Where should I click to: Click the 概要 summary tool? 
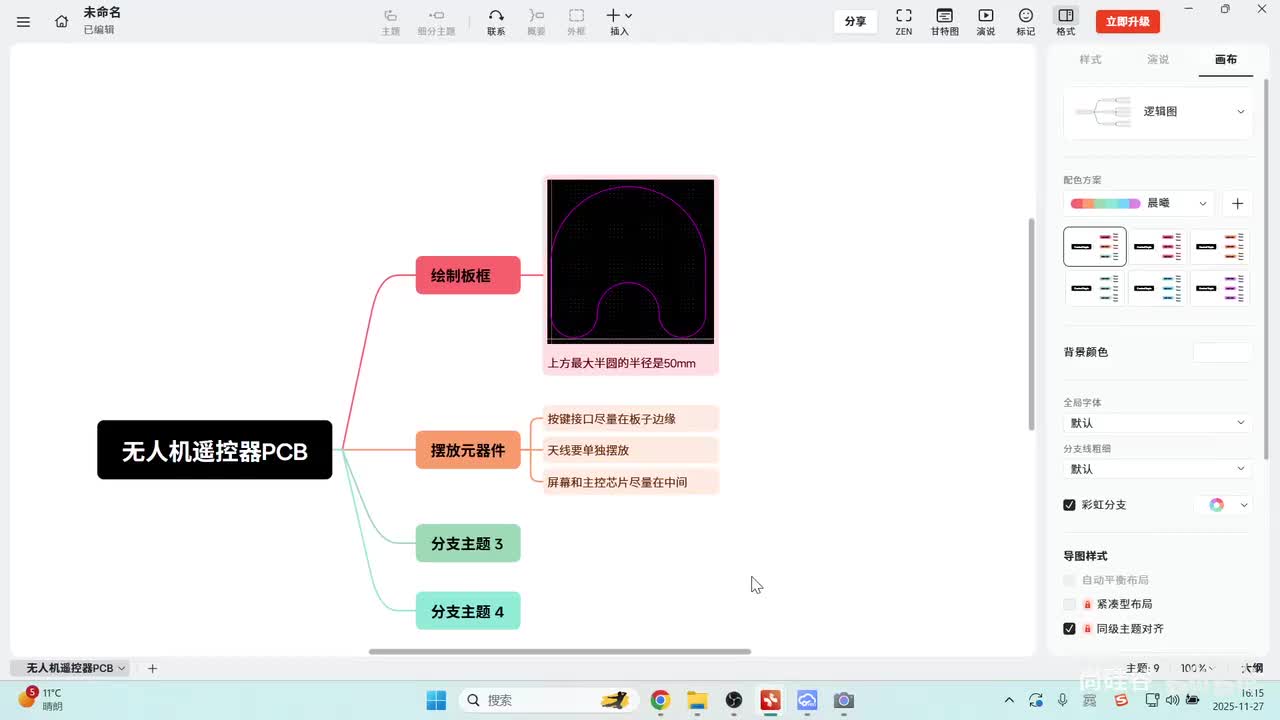tap(537, 21)
